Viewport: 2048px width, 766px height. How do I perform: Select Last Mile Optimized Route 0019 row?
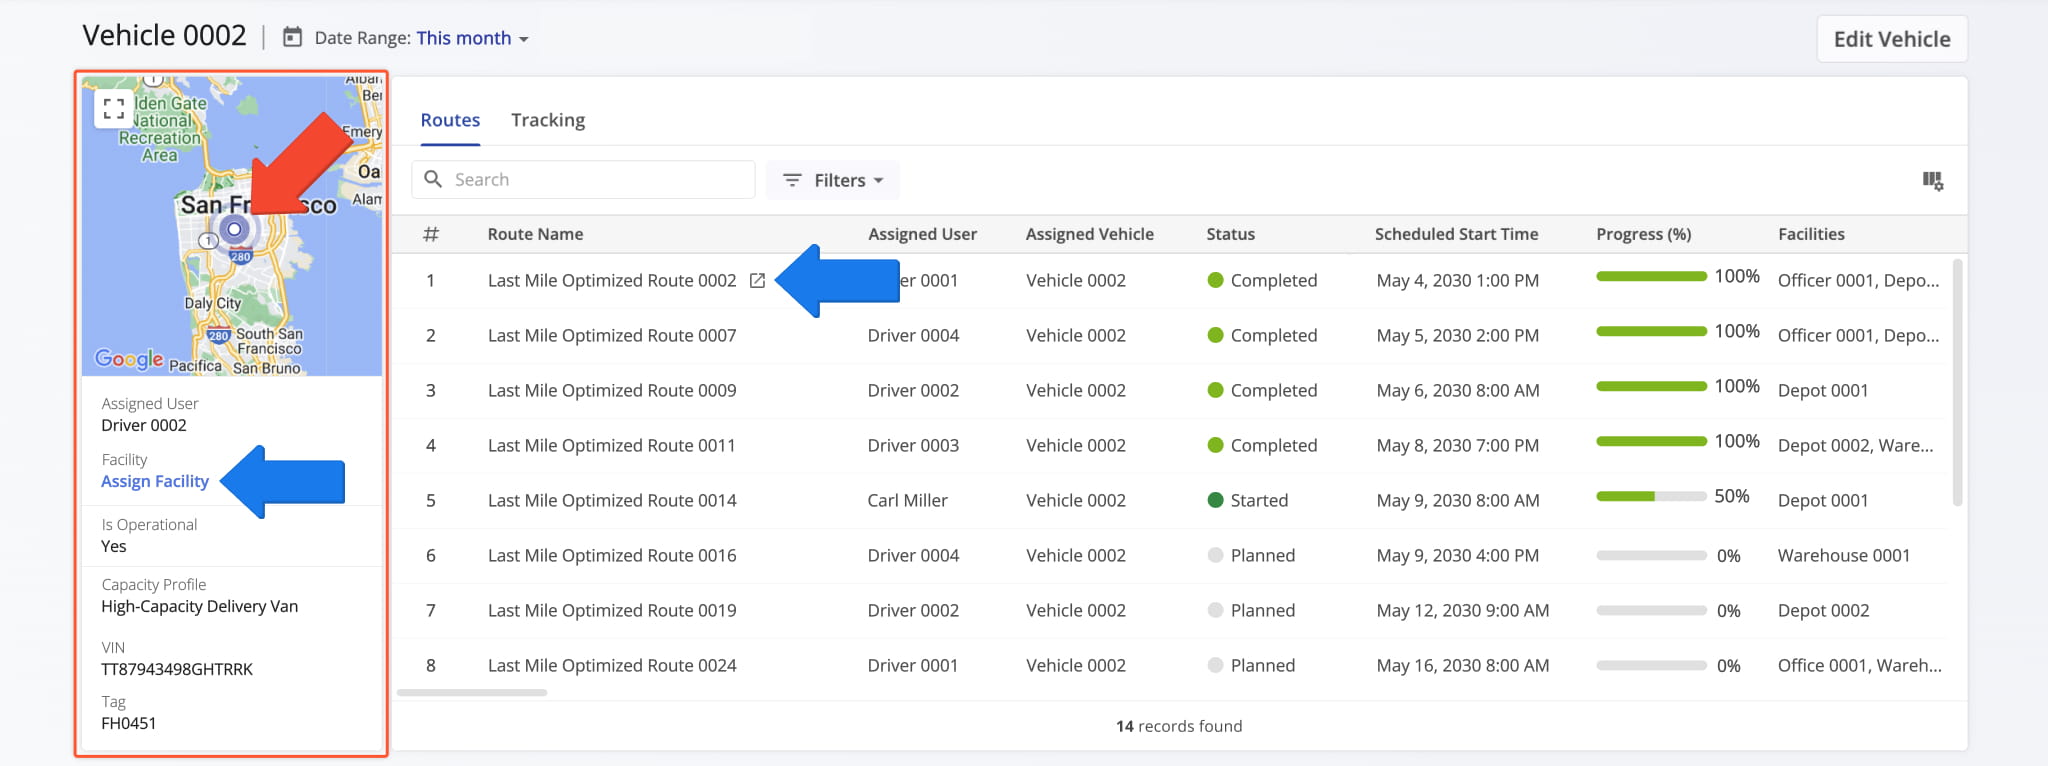(x=612, y=610)
